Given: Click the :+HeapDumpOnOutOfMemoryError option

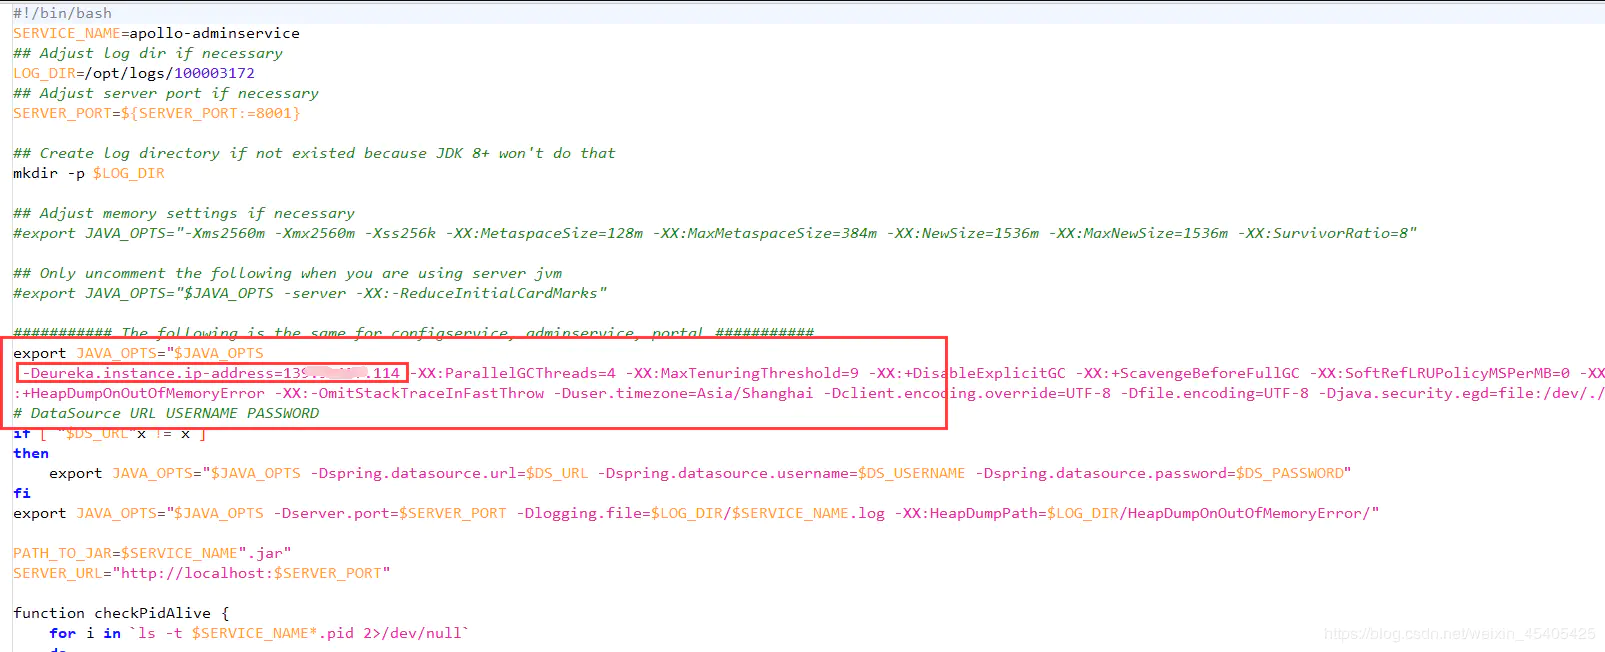Looking at the screenshot, I should click(x=139, y=393).
